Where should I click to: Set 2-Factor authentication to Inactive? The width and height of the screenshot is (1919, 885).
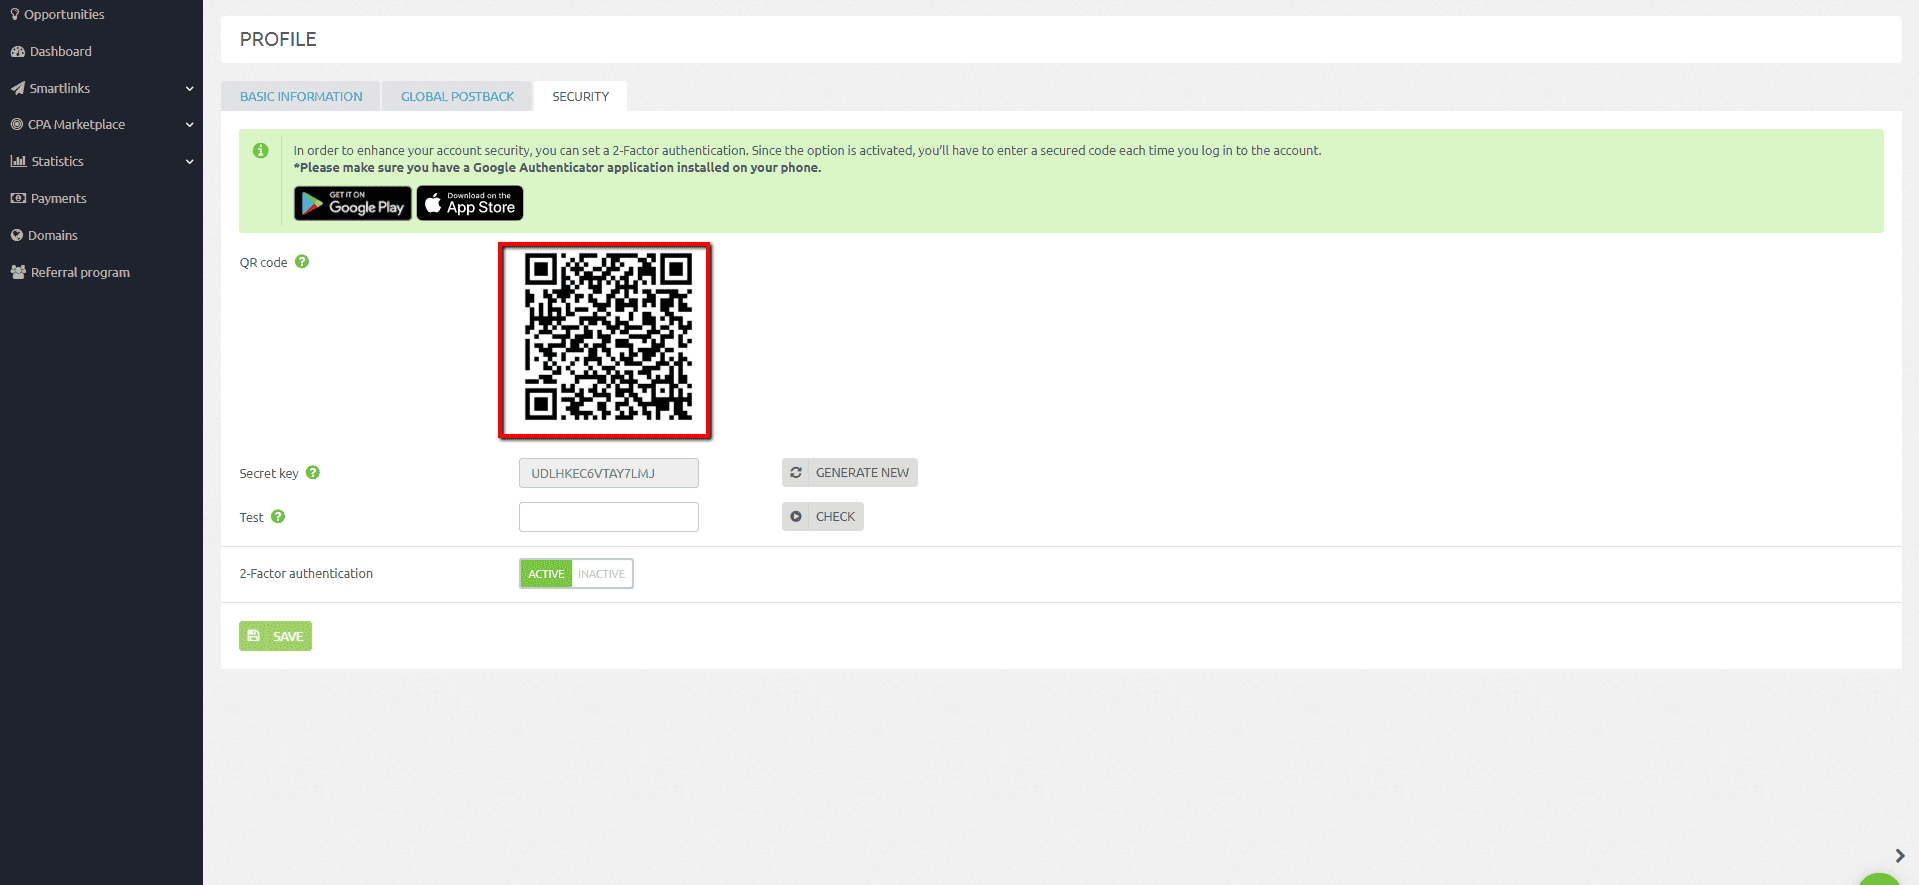pos(601,574)
